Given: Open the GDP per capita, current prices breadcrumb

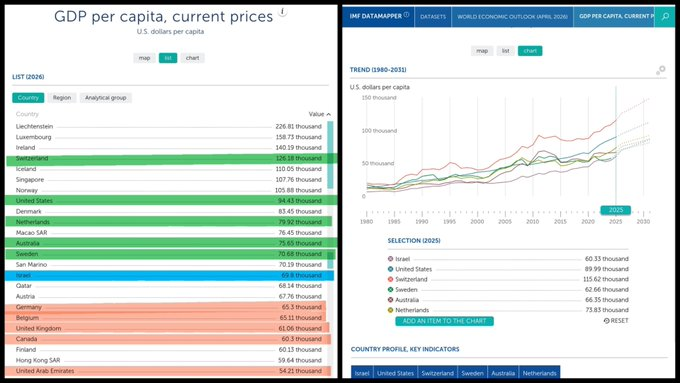Looking at the screenshot, I should tap(614, 16).
